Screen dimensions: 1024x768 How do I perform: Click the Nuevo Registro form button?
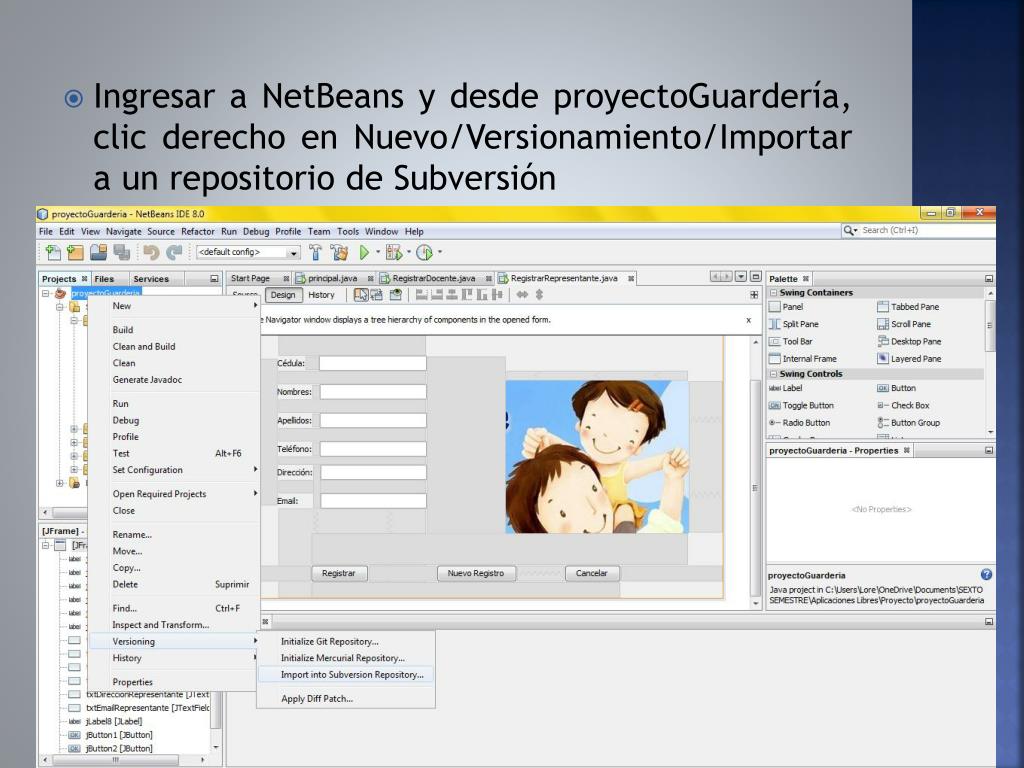tap(476, 573)
